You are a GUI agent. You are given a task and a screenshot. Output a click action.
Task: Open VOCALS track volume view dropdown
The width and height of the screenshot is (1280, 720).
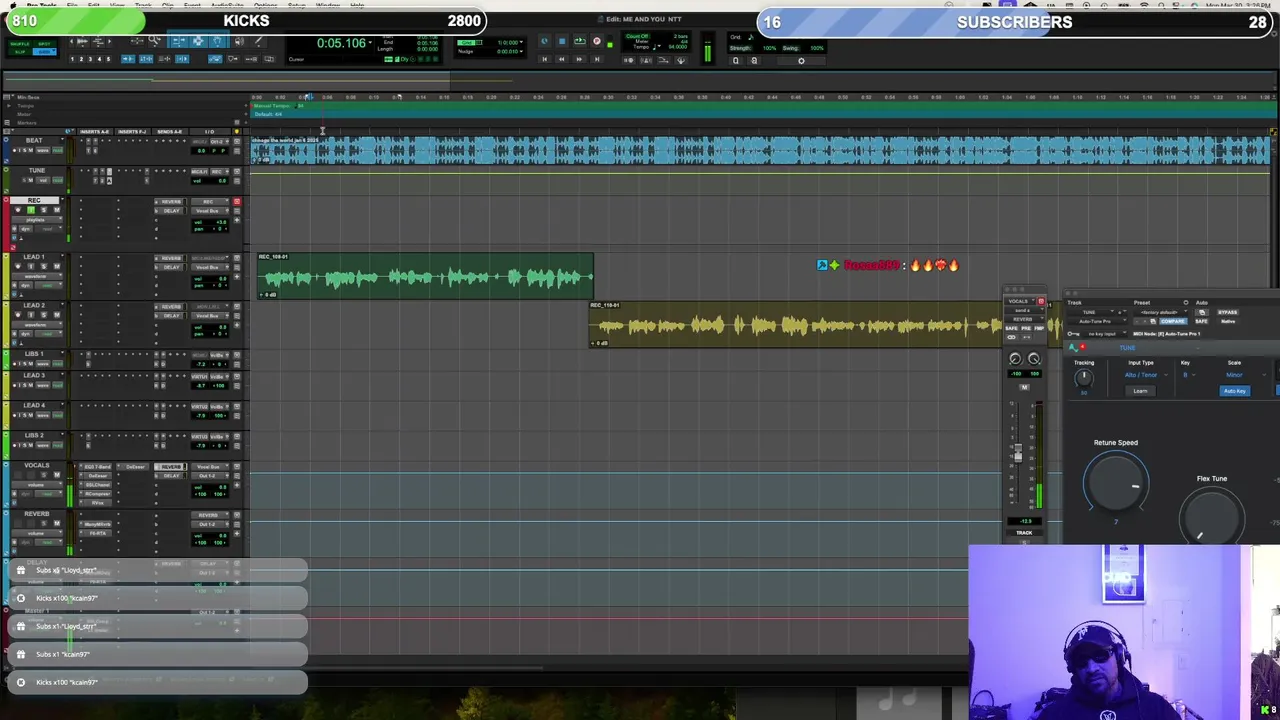click(37, 485)
